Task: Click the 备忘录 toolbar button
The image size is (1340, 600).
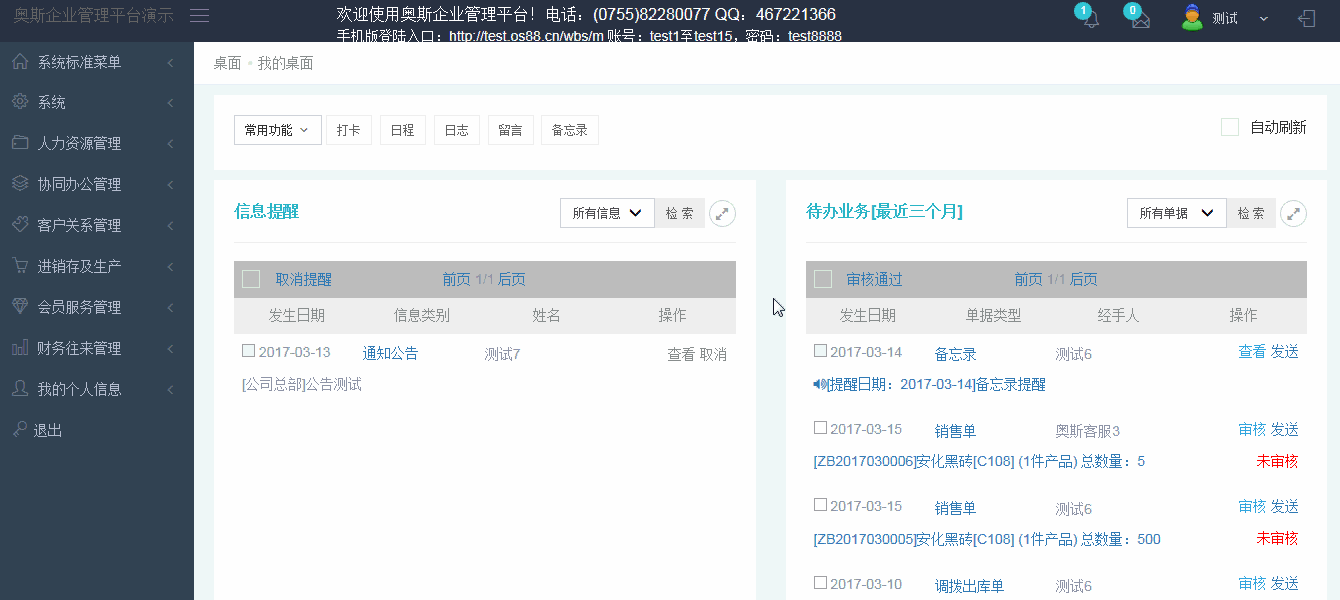Action: (570, 130)
